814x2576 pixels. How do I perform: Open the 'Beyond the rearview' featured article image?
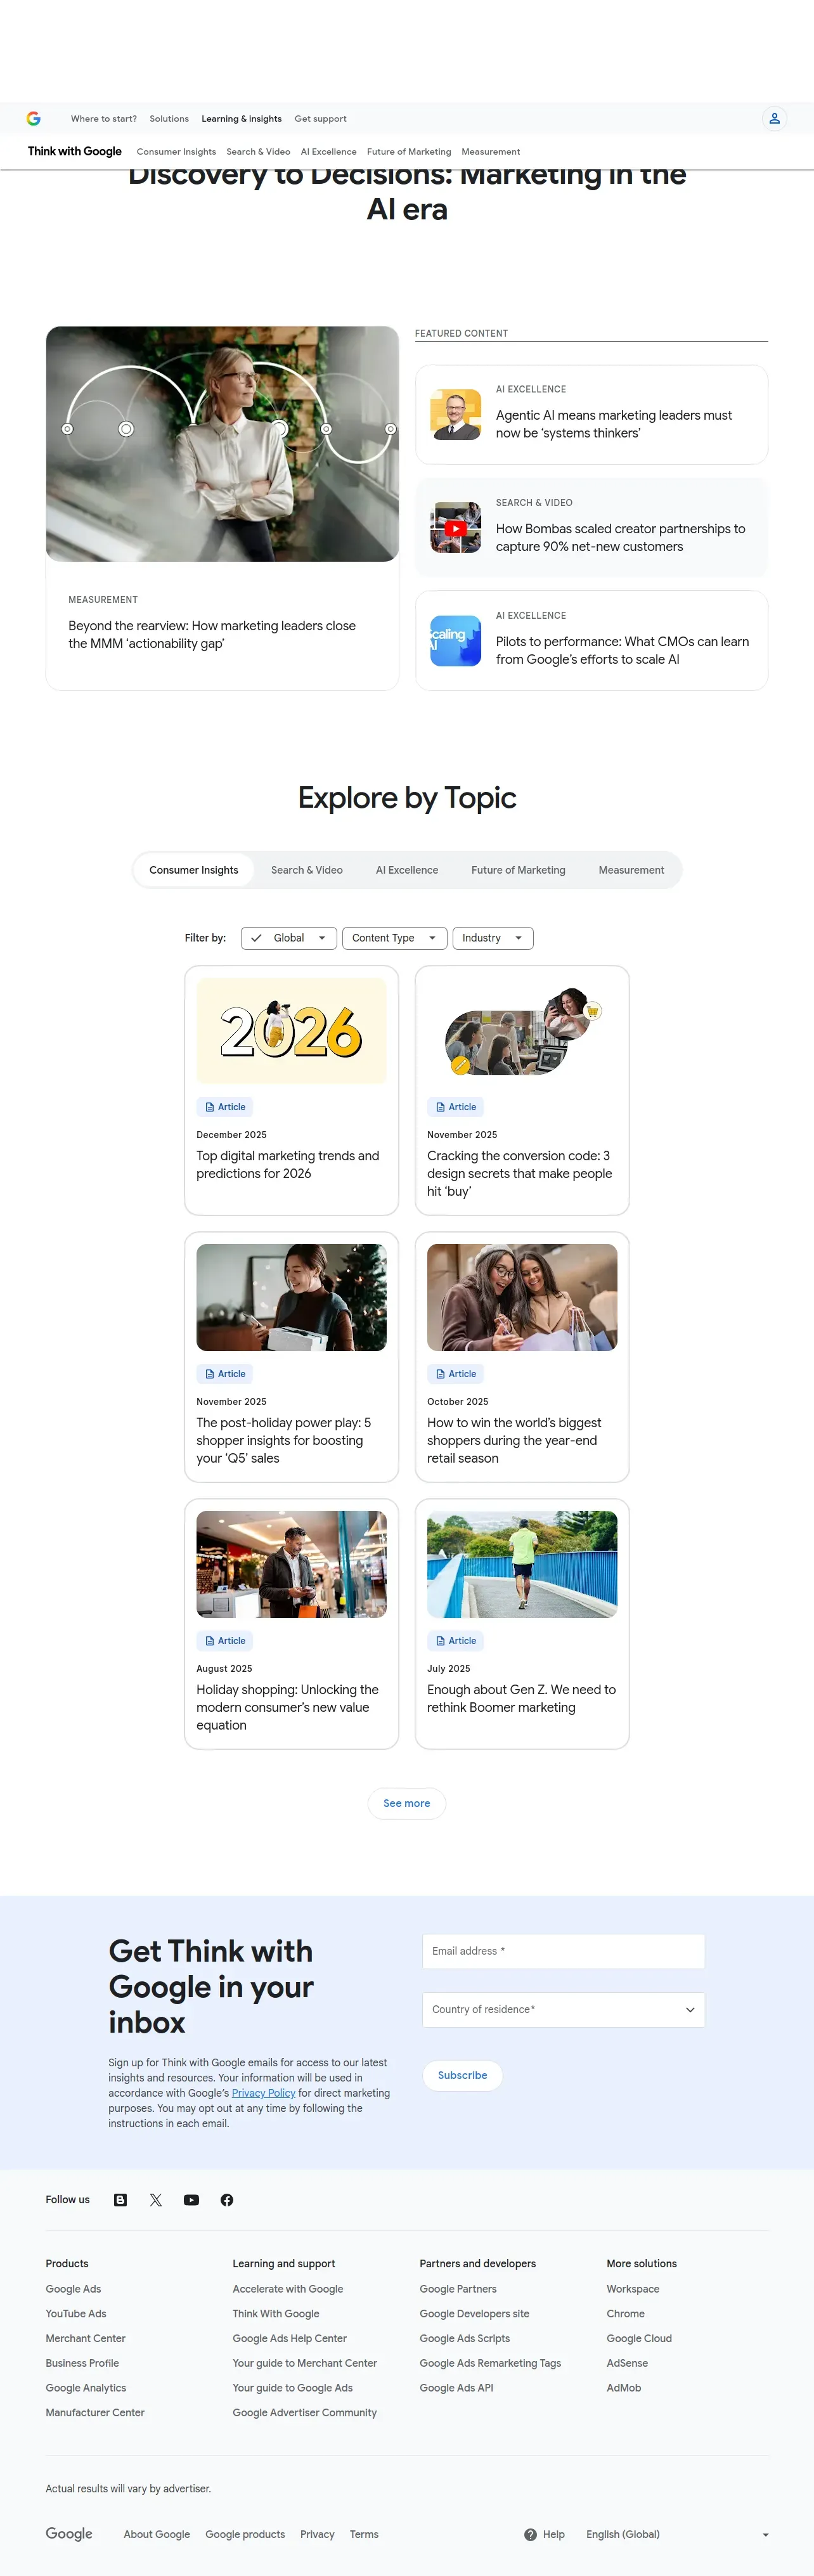tap(222, 444)
